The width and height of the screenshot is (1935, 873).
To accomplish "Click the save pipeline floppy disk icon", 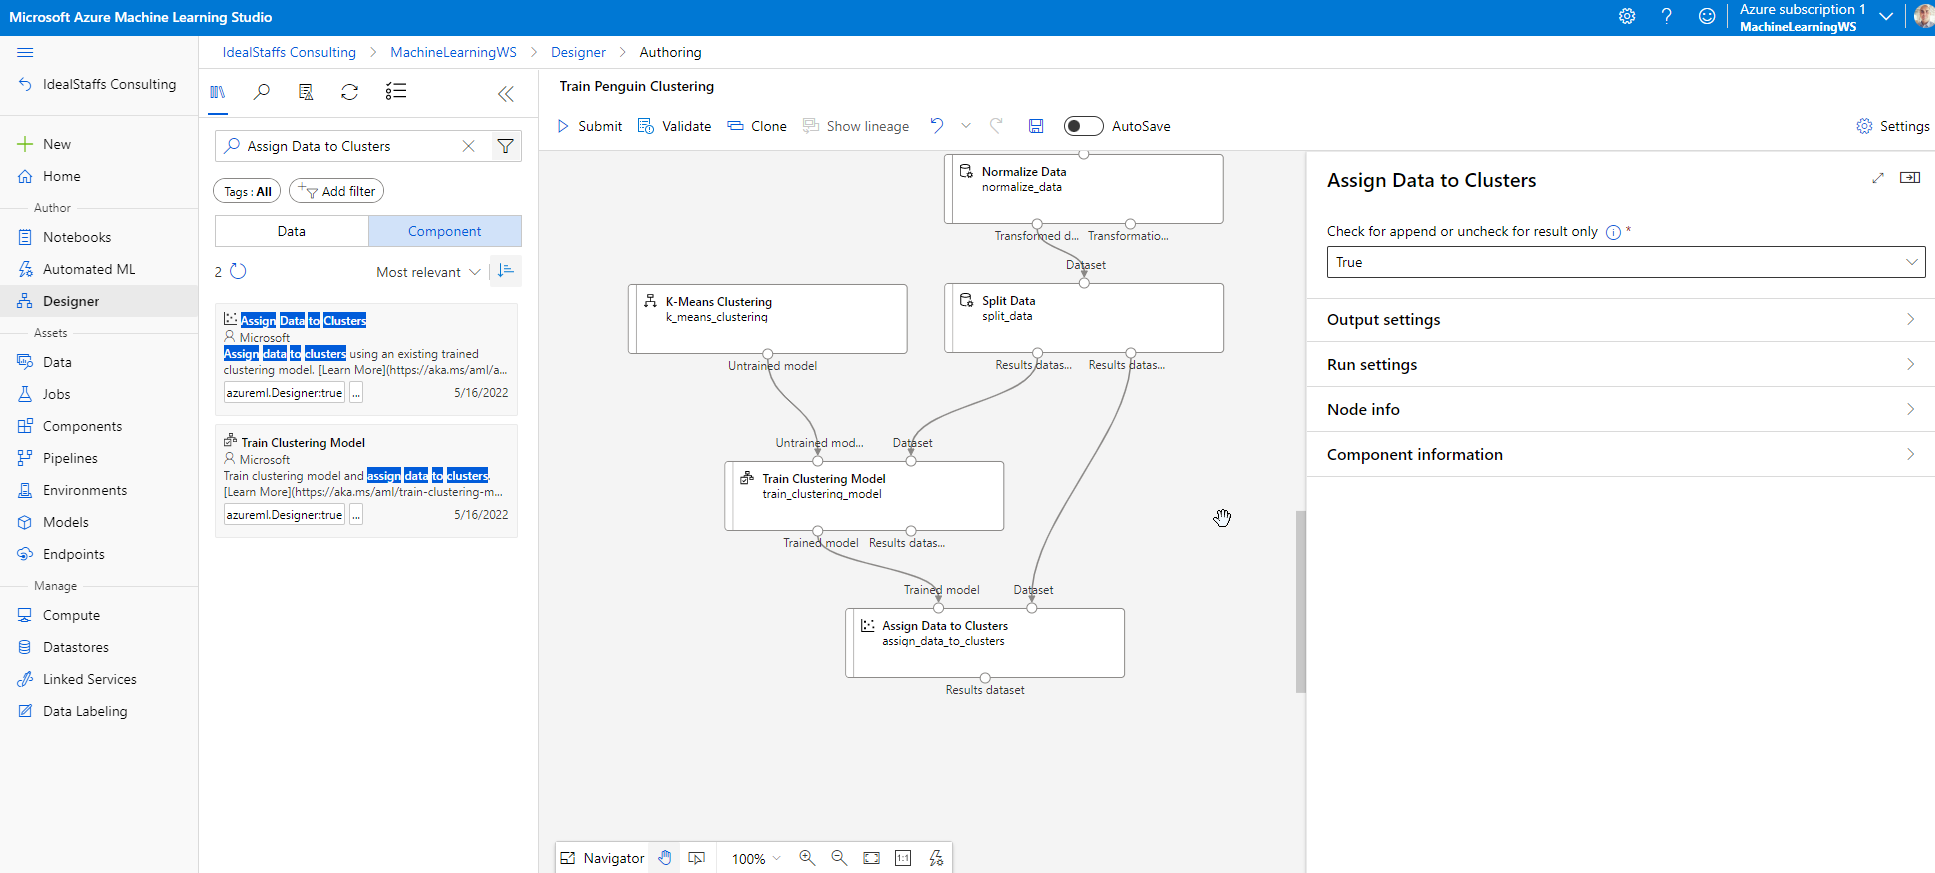I will coord(1036,126).
